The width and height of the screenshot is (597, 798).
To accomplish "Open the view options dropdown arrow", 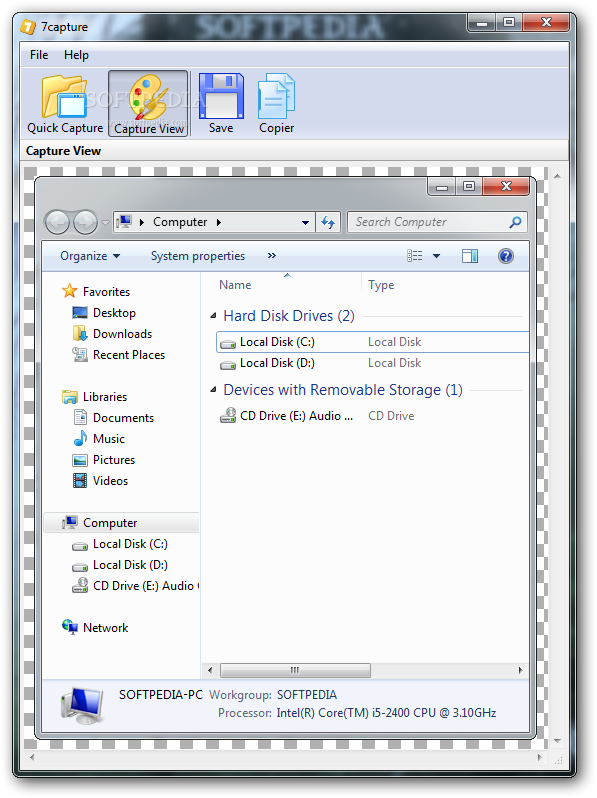I will pos(436,256).
